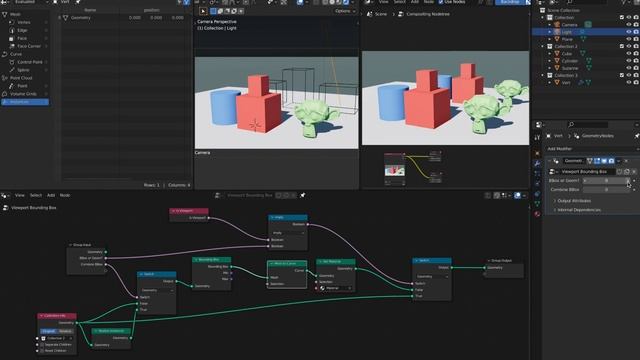Click Collection 2 icon in outliner
Screen dimensions: 640x360
click(550, 47)
